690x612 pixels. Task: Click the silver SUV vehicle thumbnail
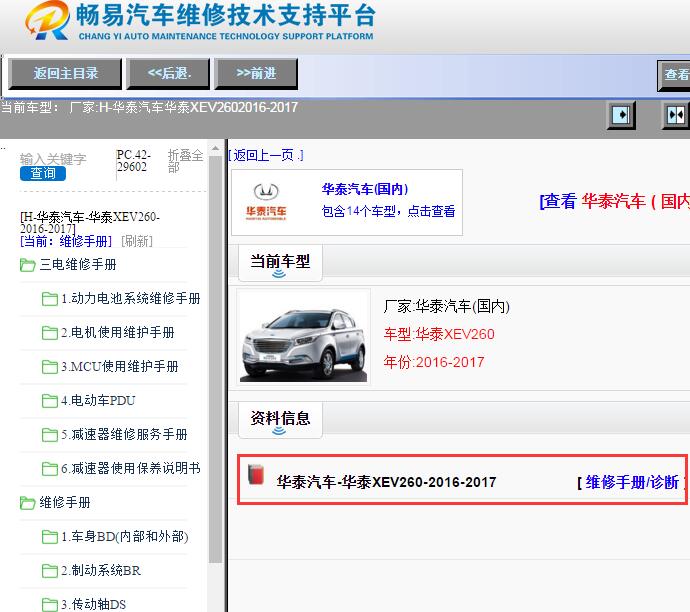point(304,337)
